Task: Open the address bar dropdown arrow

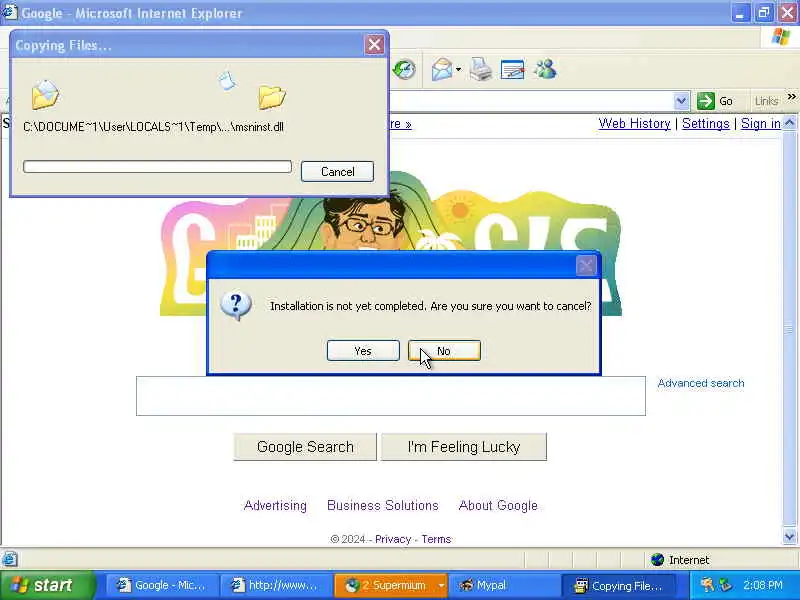Action: click(x=681, y=101)
